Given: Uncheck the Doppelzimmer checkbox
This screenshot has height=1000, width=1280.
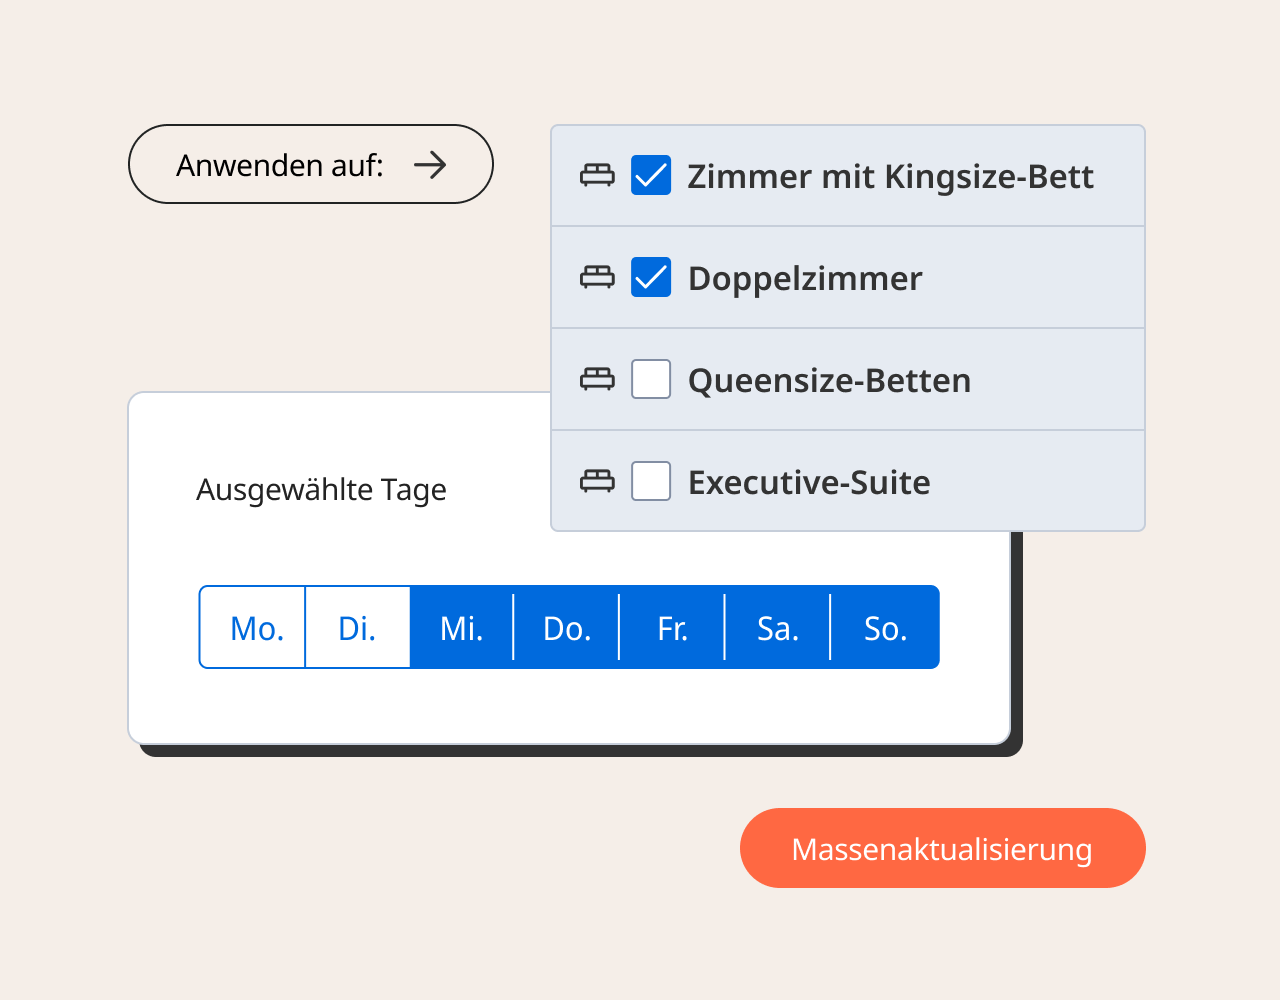Looking at the screenshot, I should [651, 278].
